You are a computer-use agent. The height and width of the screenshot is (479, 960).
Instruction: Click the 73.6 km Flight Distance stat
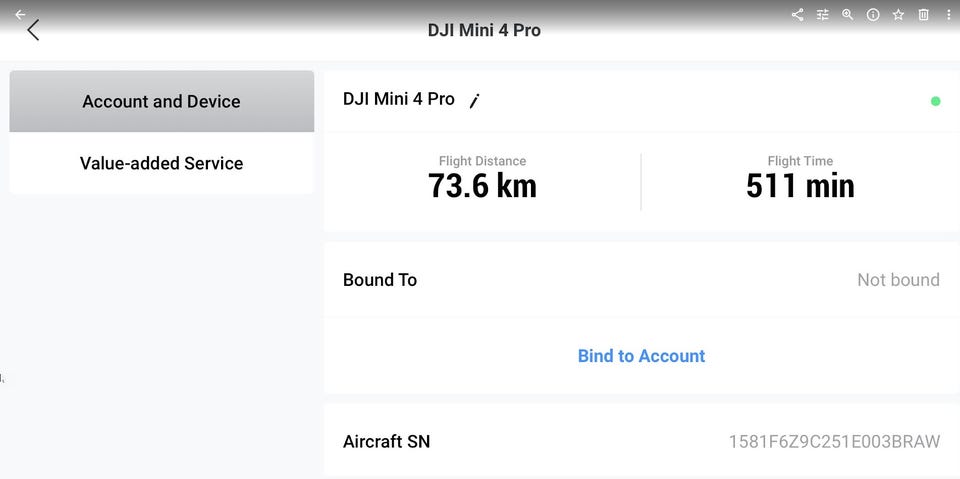(482, 185)
